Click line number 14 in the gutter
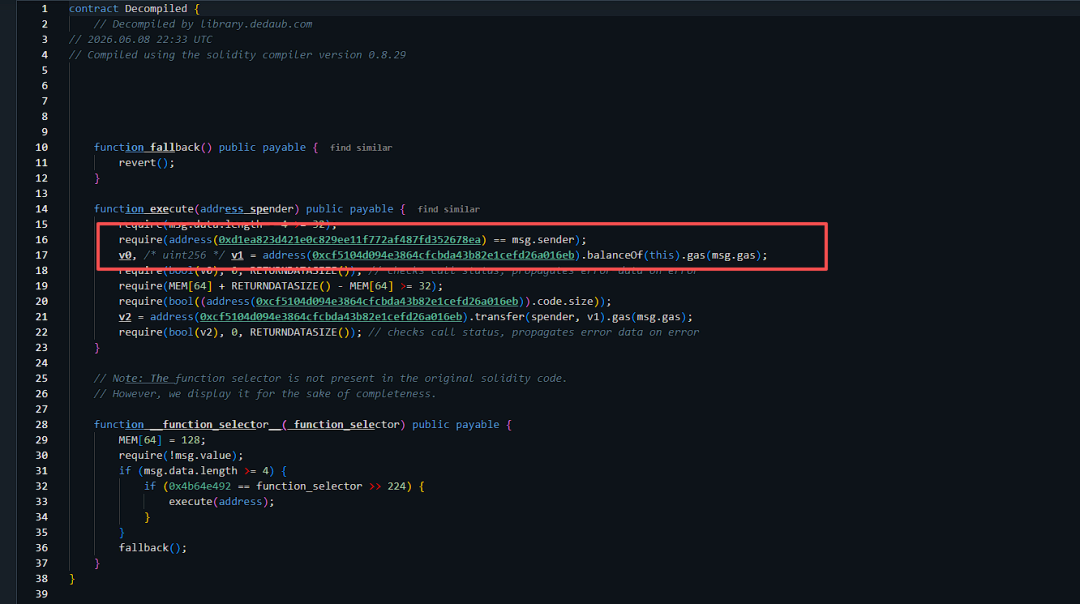 coord(42,209)
